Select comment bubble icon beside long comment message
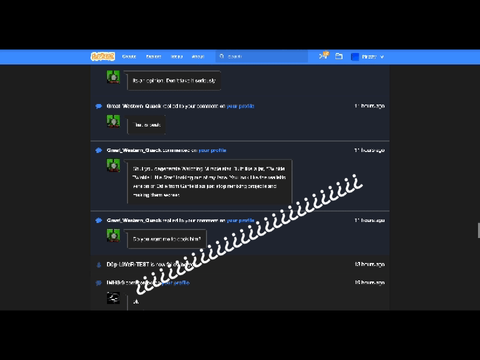The image size is (480, 360). (99, 150)
